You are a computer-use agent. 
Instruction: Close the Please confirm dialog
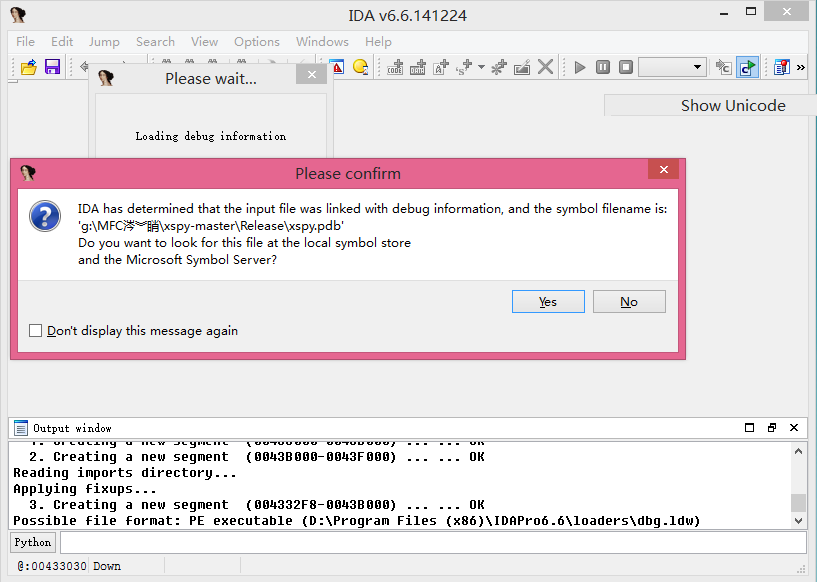[x=663, y=169]
